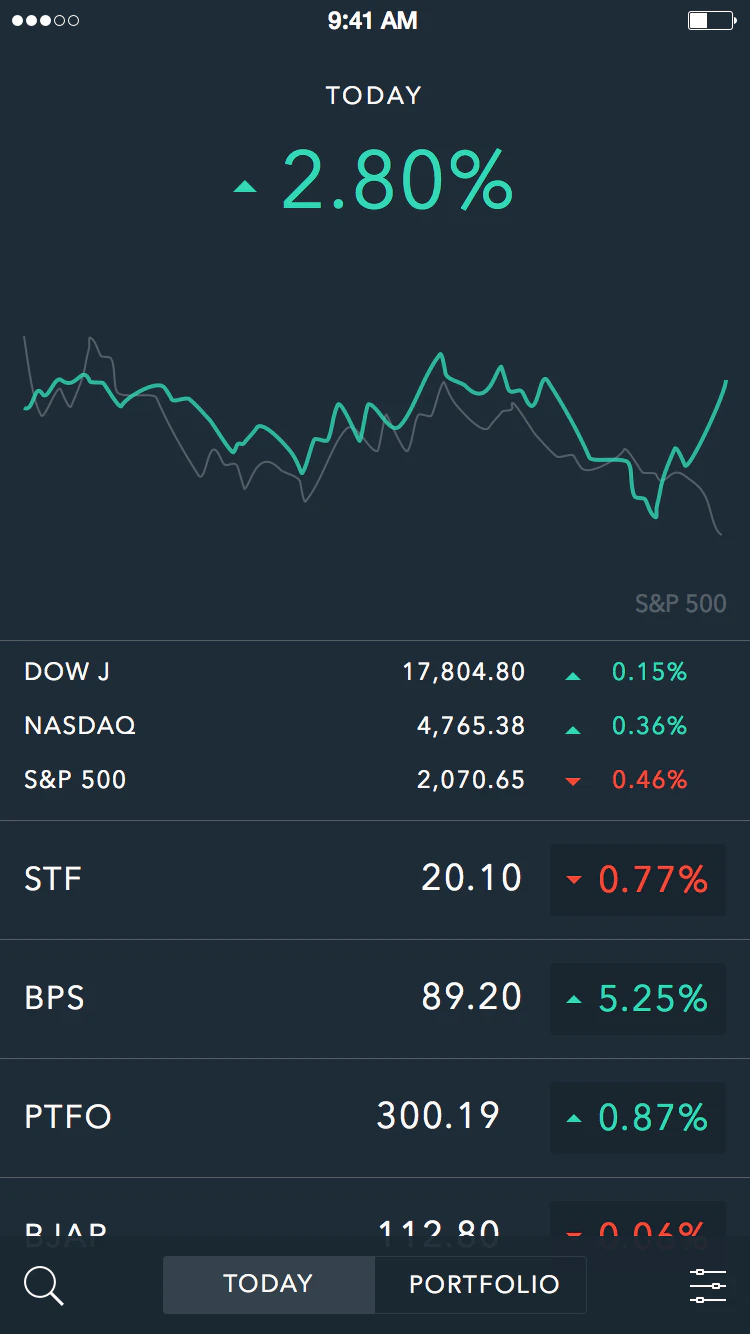Tap the S&P 500 red down arrow

pos(573,782)
